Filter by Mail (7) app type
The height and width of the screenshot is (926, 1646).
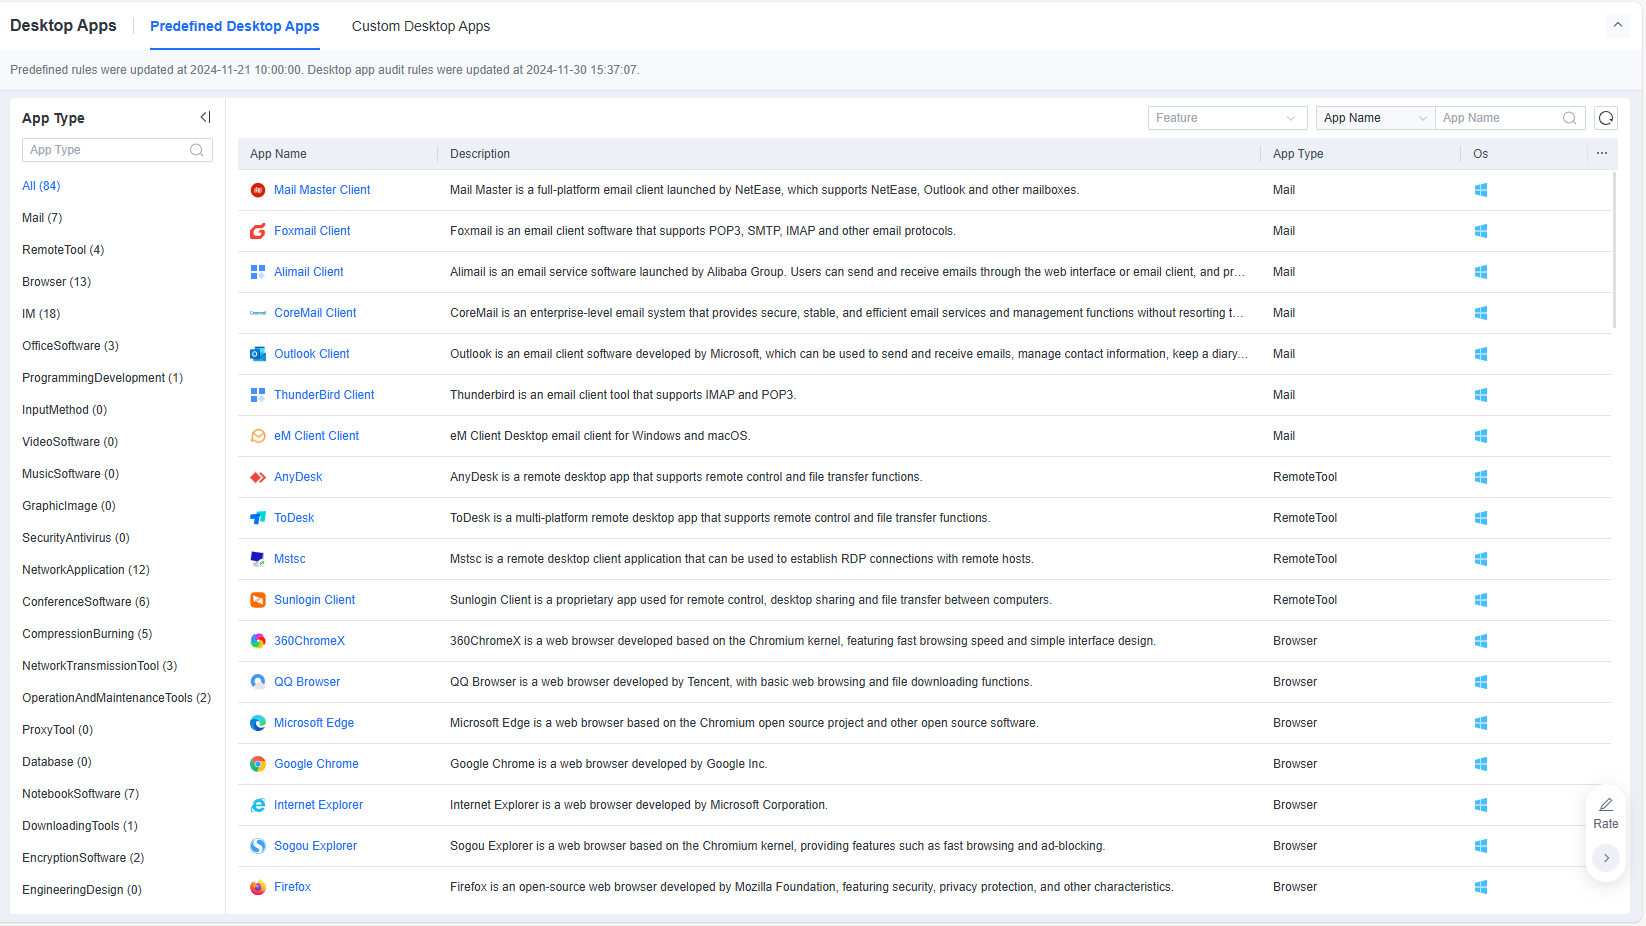tap(42, 218)
